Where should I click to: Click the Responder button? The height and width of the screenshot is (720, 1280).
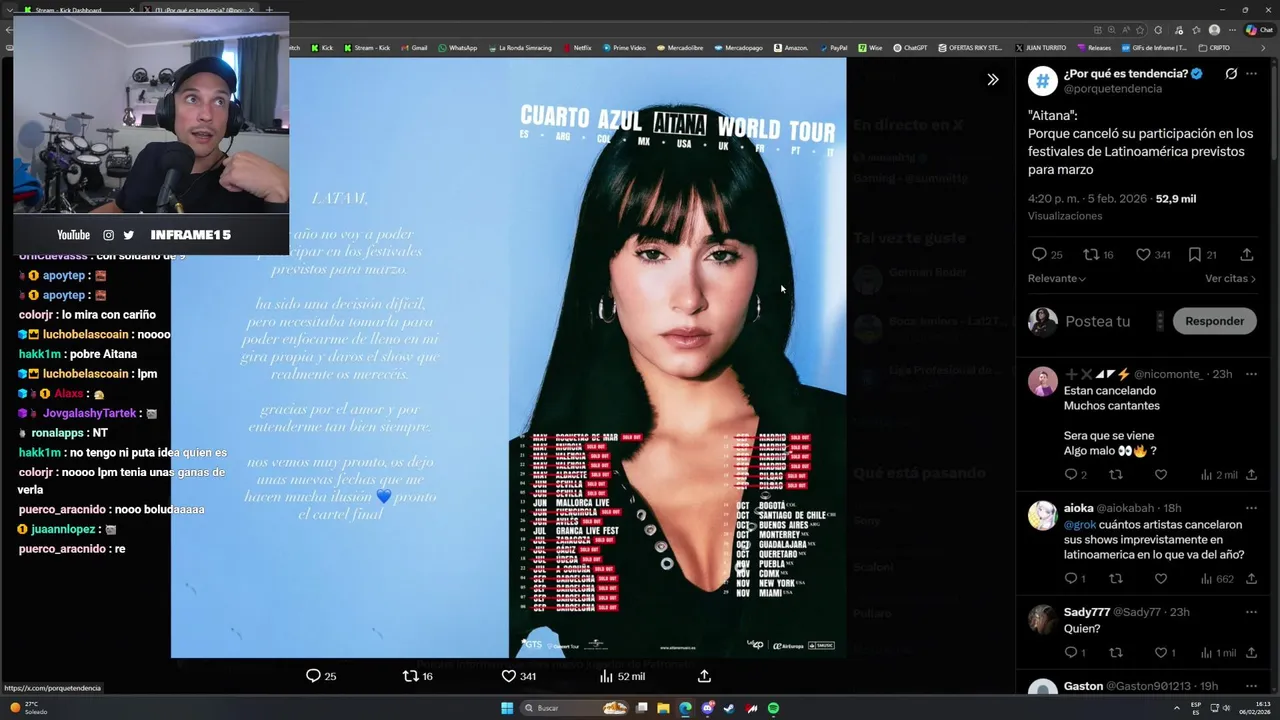click(1214, 321)
